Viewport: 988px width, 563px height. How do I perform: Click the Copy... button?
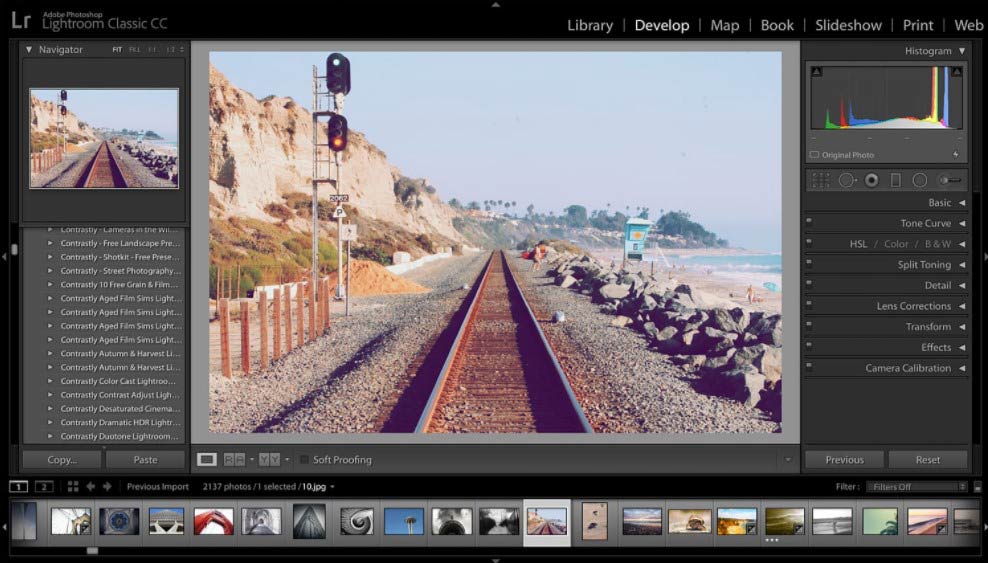click(x=62, y=460)
